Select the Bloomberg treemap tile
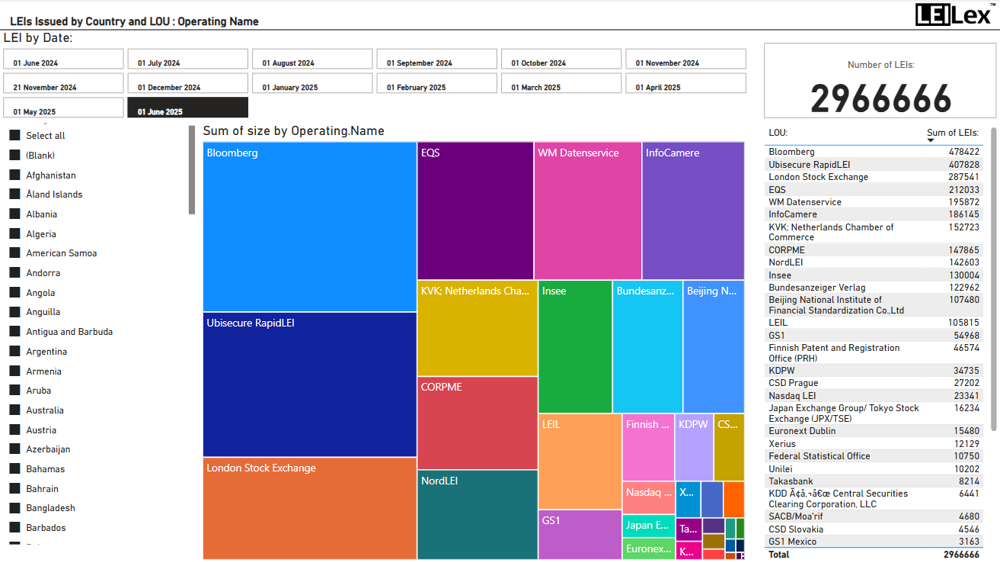The width and height of the screenshot is (1000, 562). (309, 226)
